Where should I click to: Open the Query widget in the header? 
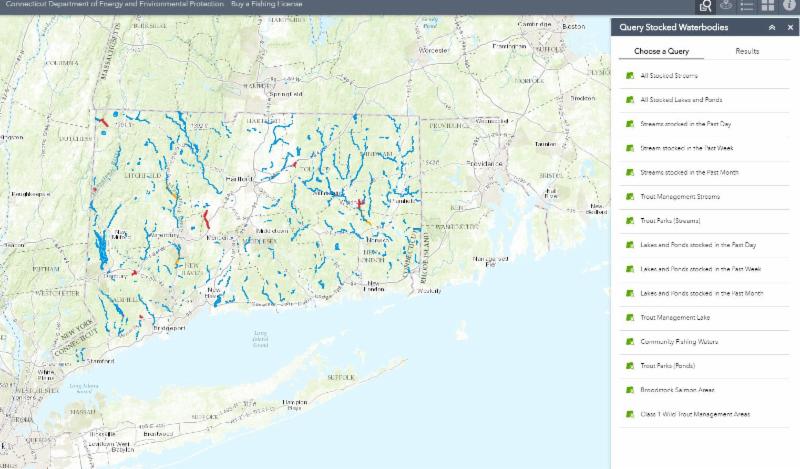[x=706, y=6]
